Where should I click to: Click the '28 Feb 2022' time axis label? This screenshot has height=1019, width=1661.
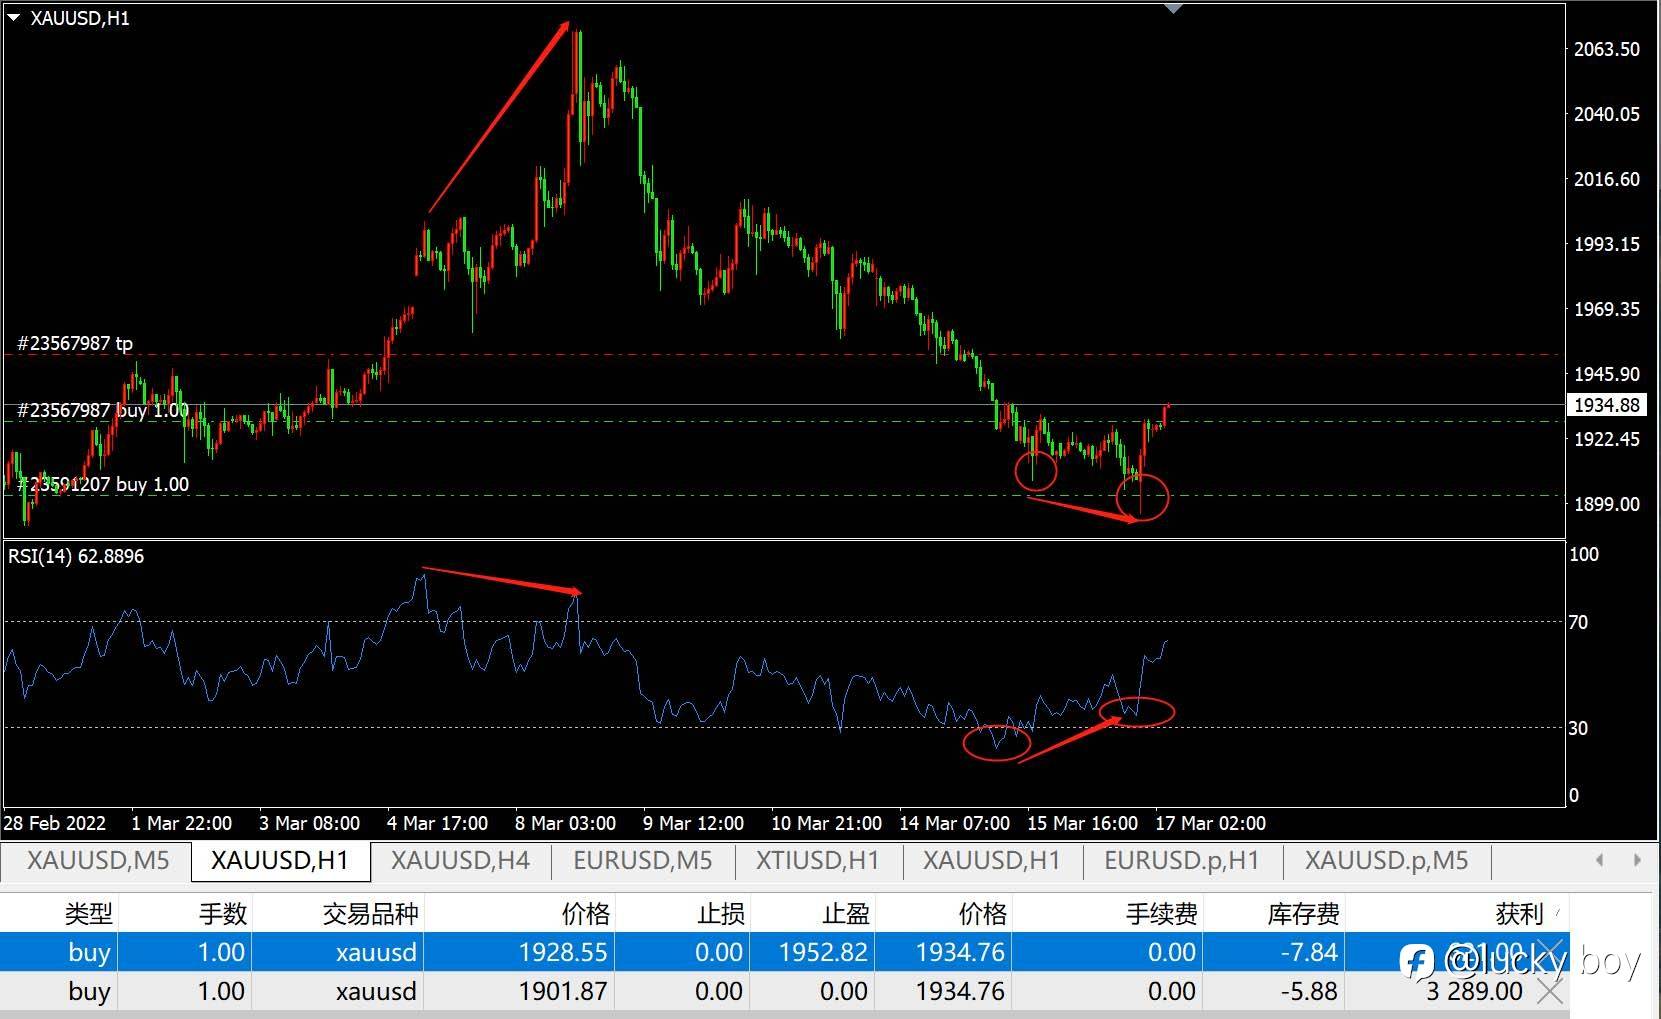pos(55,823)
